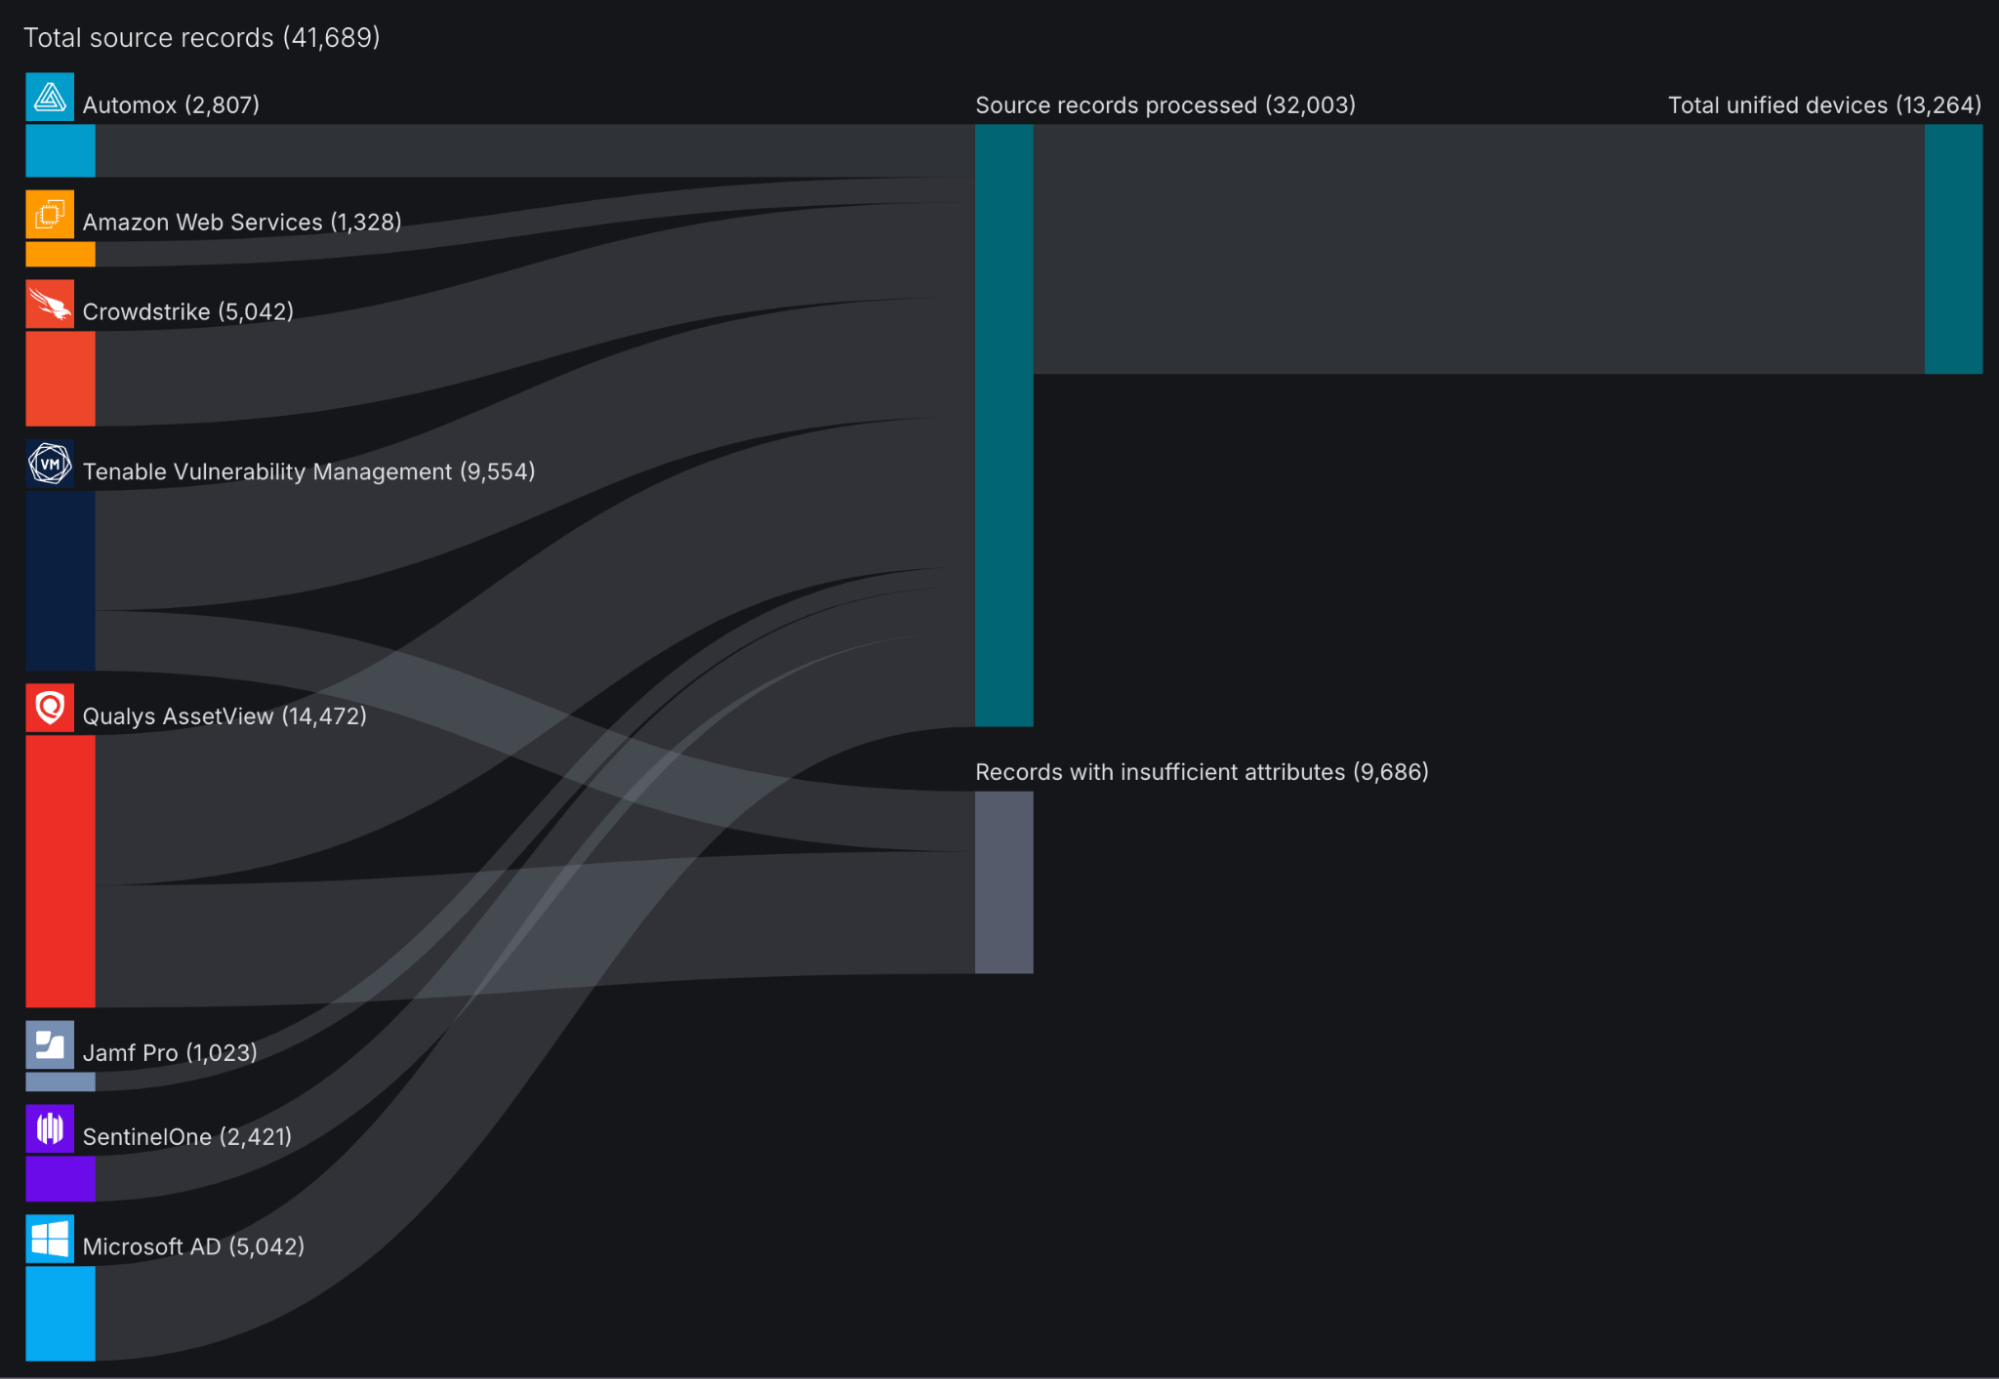
Task: Click the Jamf Pro label text
Action: (170, 1051)
